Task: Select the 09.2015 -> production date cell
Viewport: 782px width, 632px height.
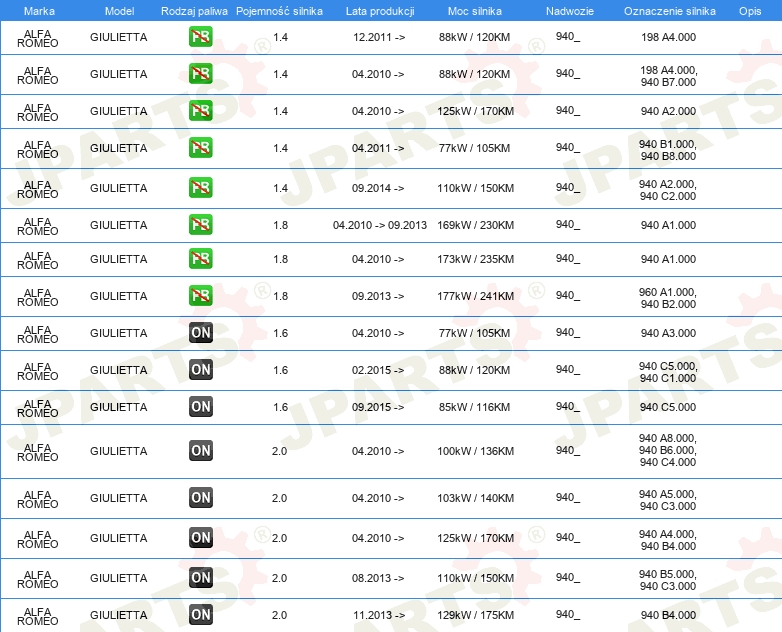Action: point(378,407)
